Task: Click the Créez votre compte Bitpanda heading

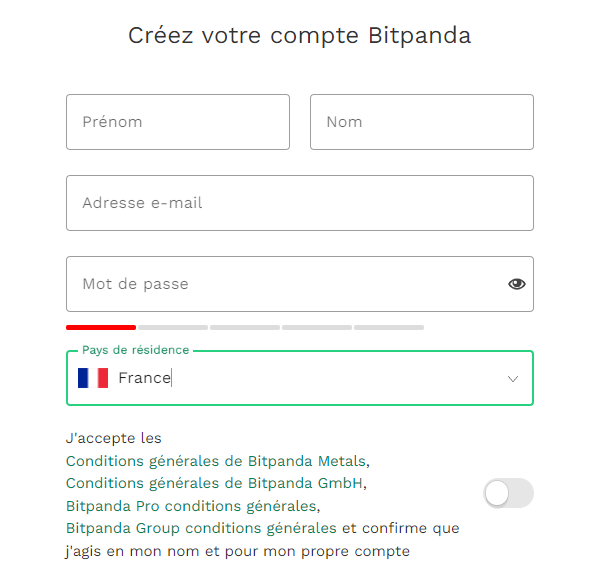Action: (x=299, y=36)
